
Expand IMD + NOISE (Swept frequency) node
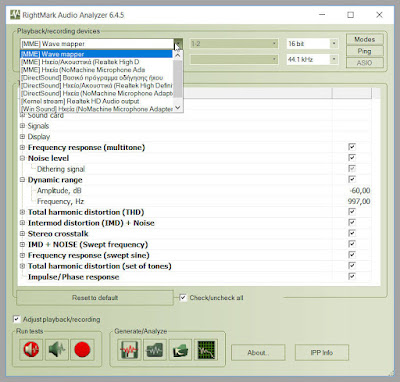tap(22, 244)
